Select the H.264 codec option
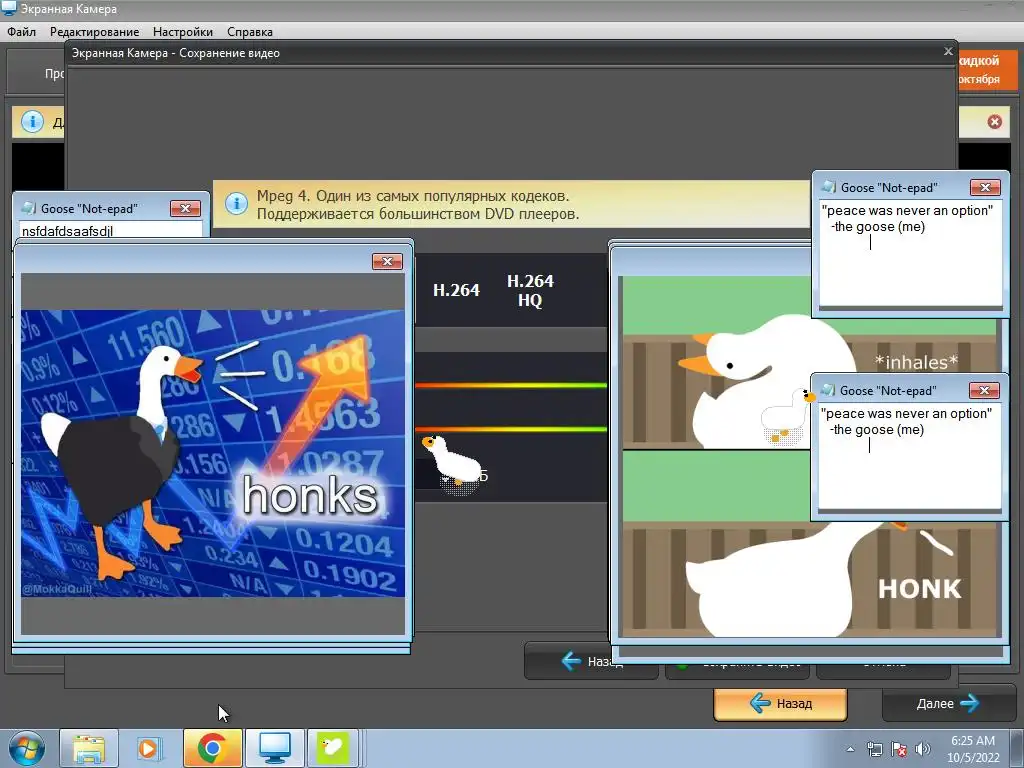This screenshot has width=1024, height=768. click(x=456, y=290)
